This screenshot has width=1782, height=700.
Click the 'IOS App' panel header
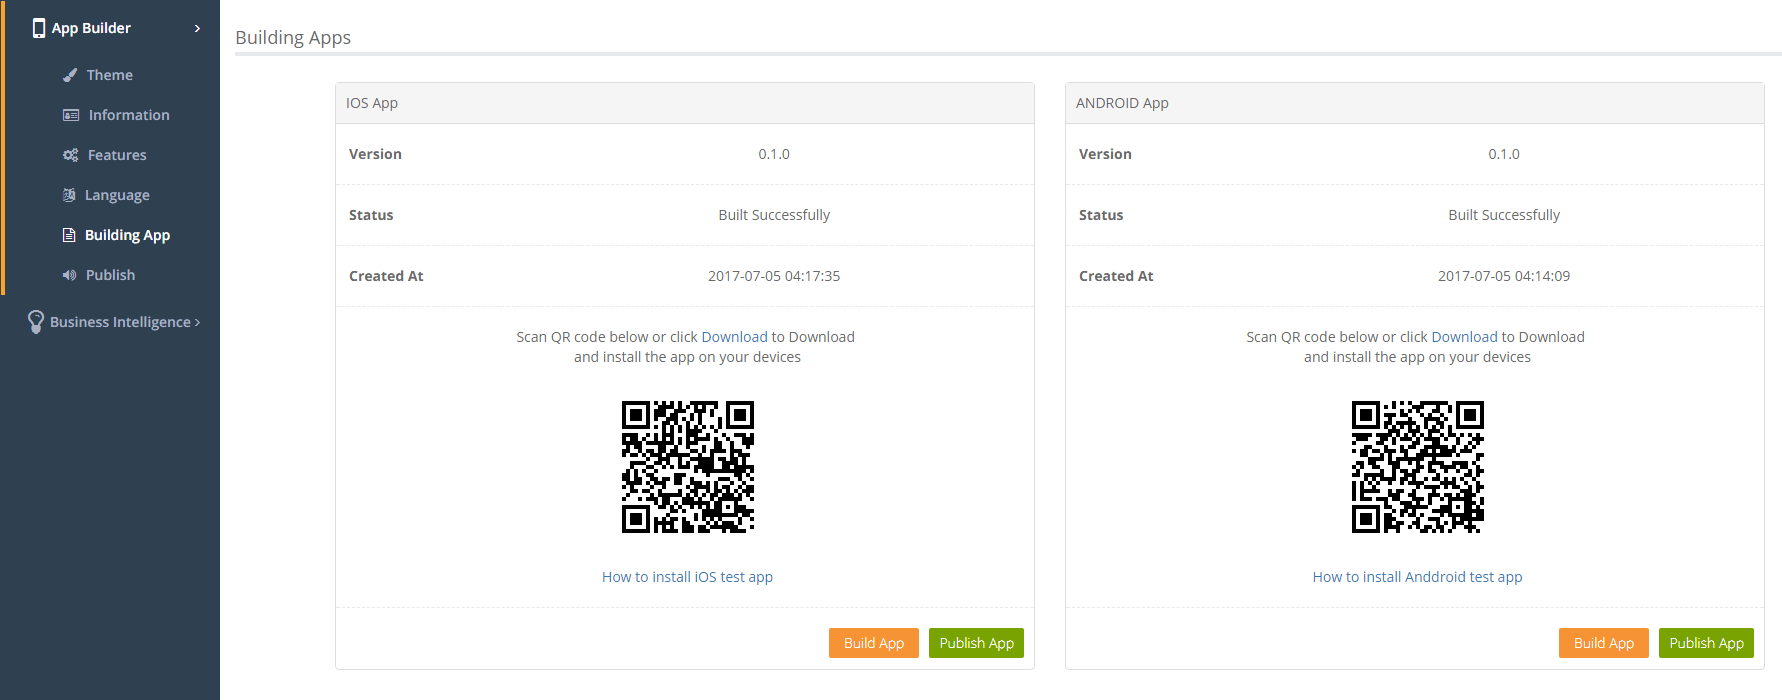click(x=685, y=103)
